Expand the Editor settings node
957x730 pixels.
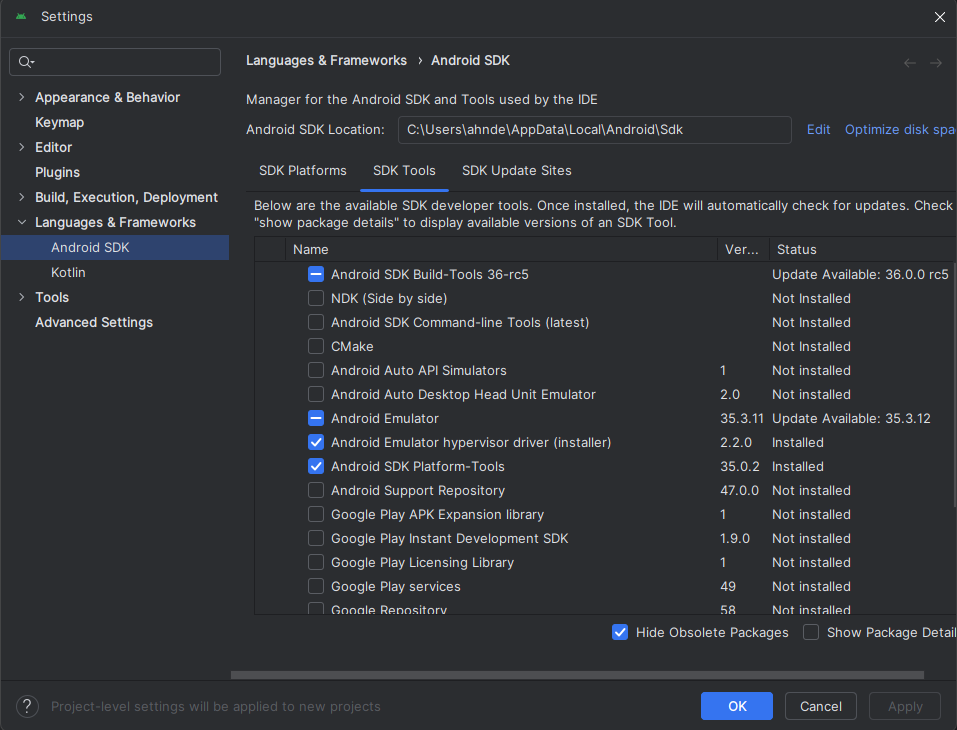point(21,147)
